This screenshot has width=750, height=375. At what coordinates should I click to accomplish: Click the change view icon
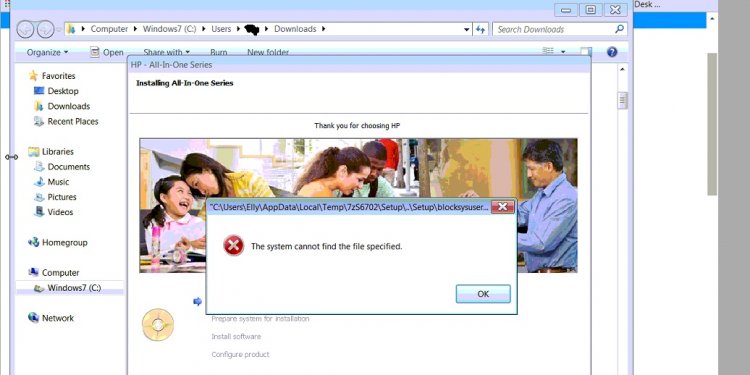tap(548, 51)
